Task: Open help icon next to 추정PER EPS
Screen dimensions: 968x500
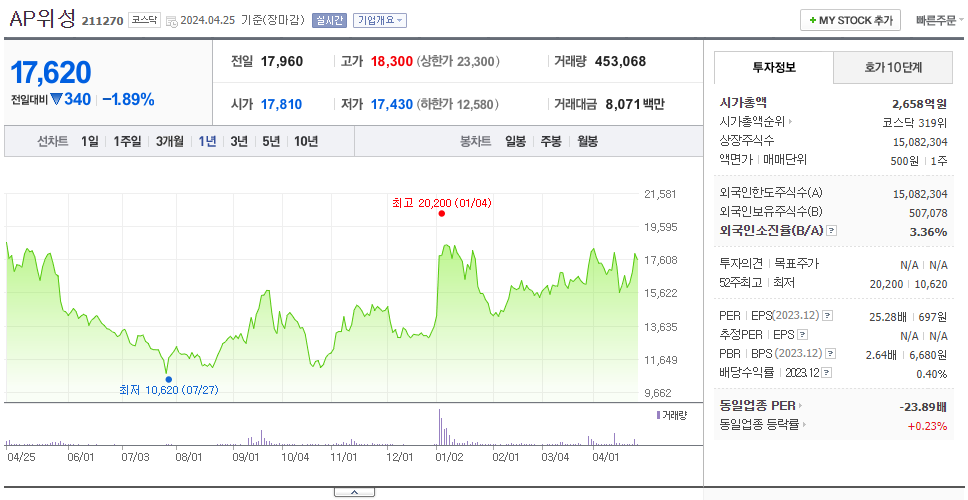Action: [803, 335]
